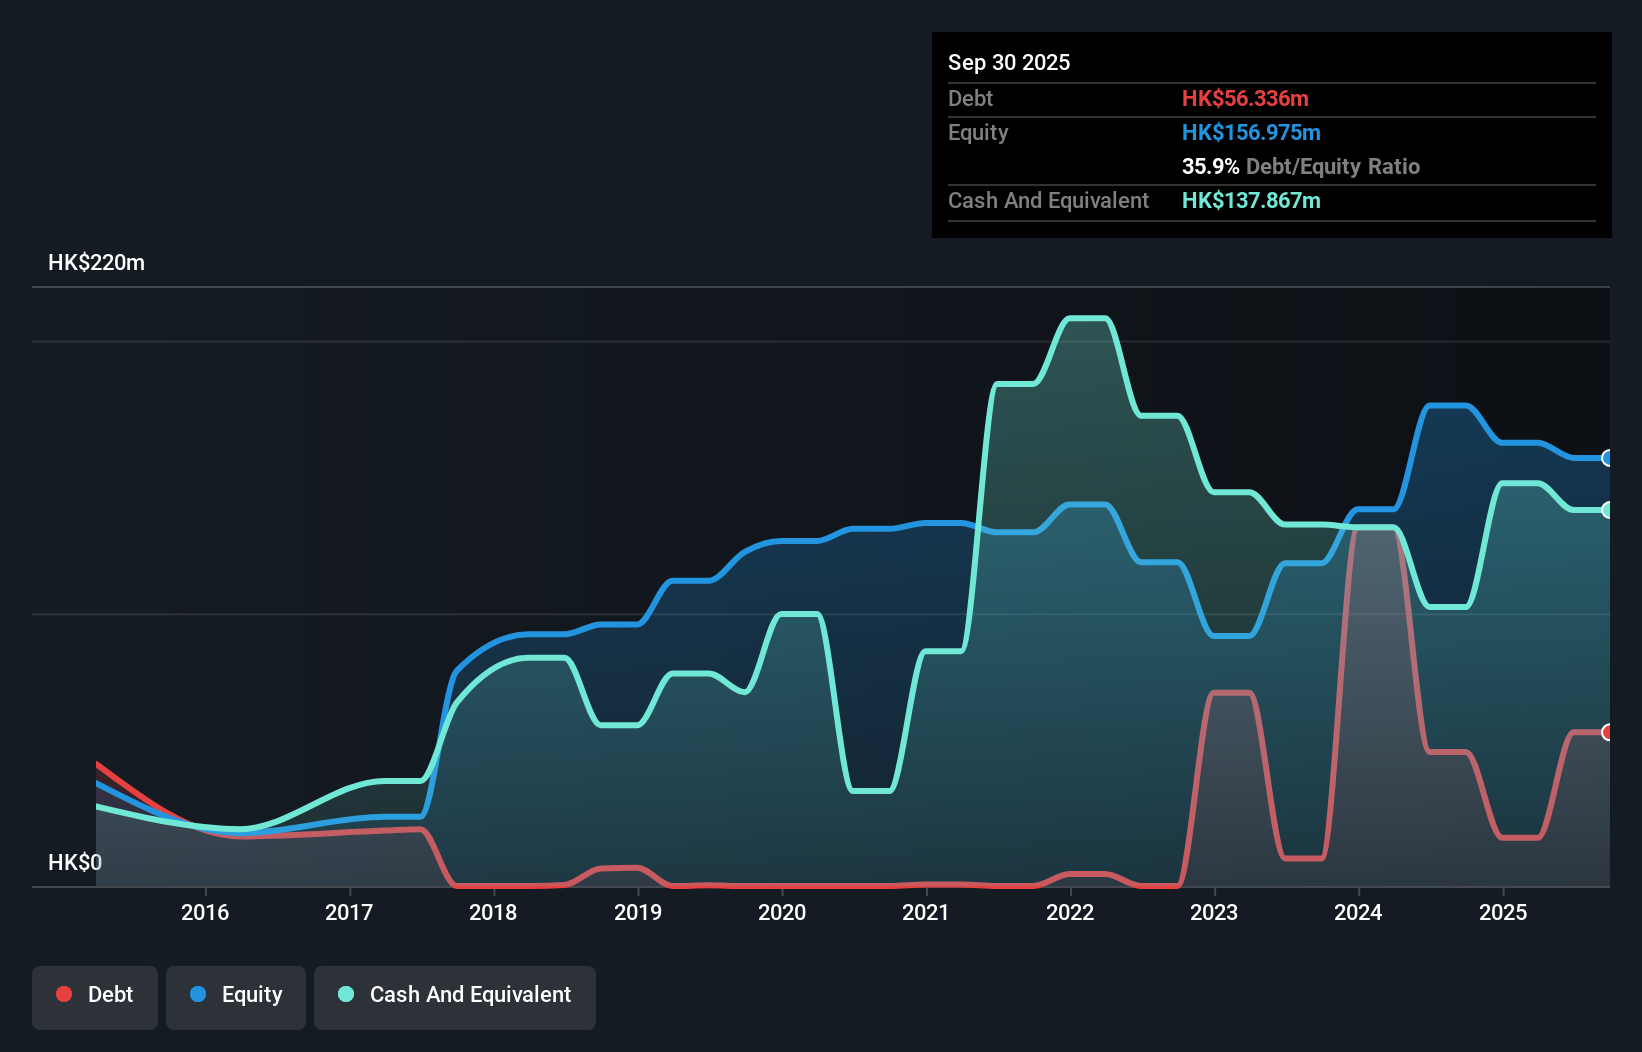Open details for the Cash And Equivalent tooltip row
Image resolution: width=1642 pixels, height=1052 pixels.
1048,200
